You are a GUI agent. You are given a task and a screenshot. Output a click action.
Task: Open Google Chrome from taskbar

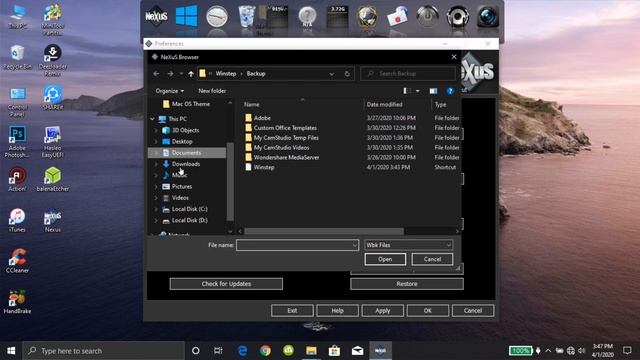pyautogui.click(x=265, y=351)
